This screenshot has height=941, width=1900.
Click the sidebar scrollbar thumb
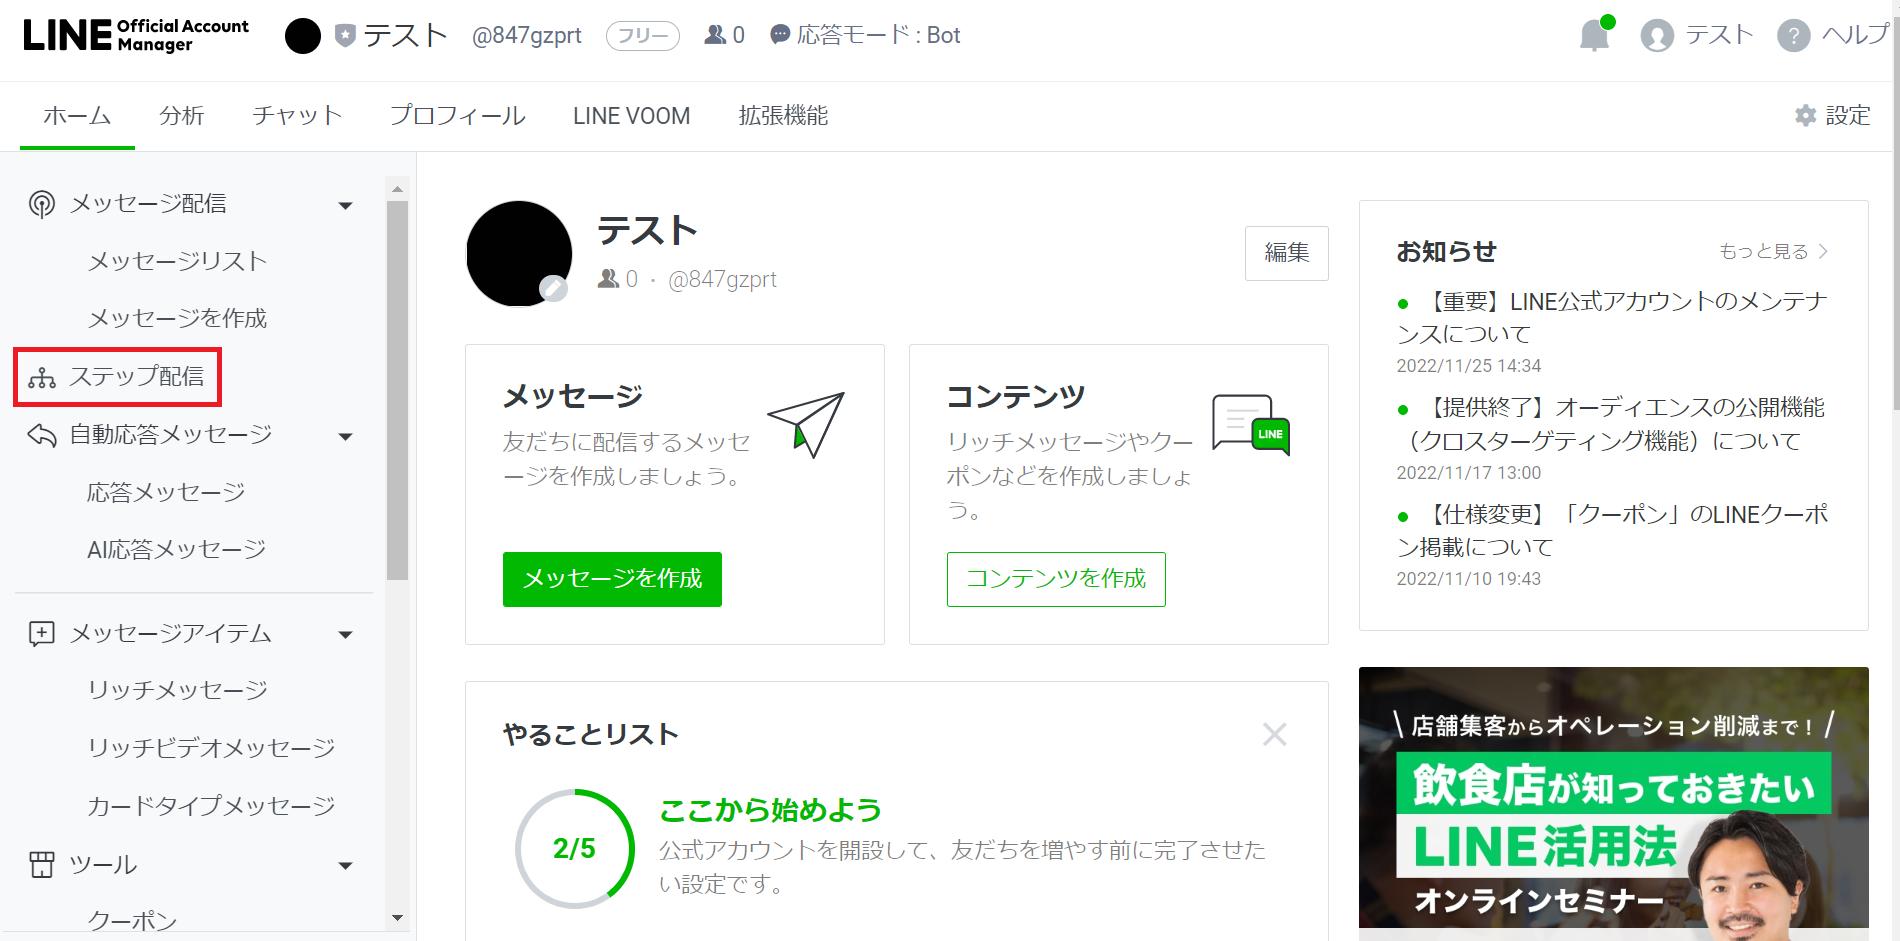click(x=397, y=390)
